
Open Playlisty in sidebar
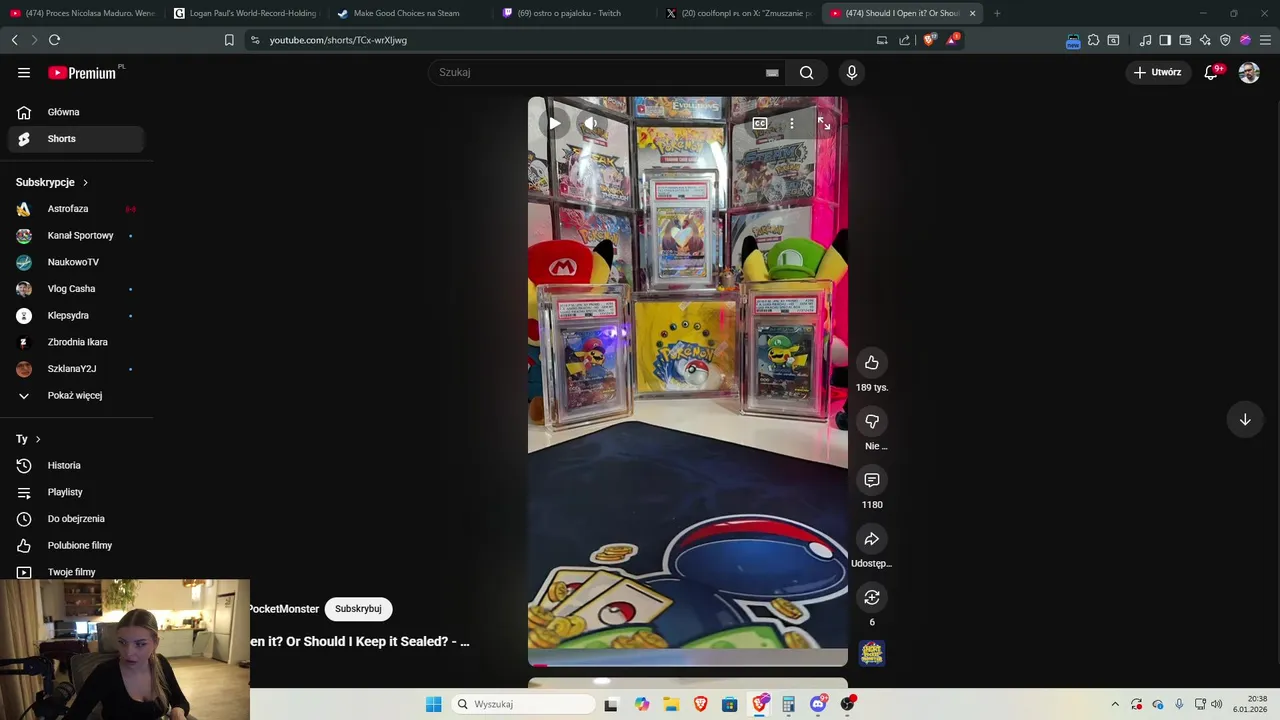tap(76, 492)
